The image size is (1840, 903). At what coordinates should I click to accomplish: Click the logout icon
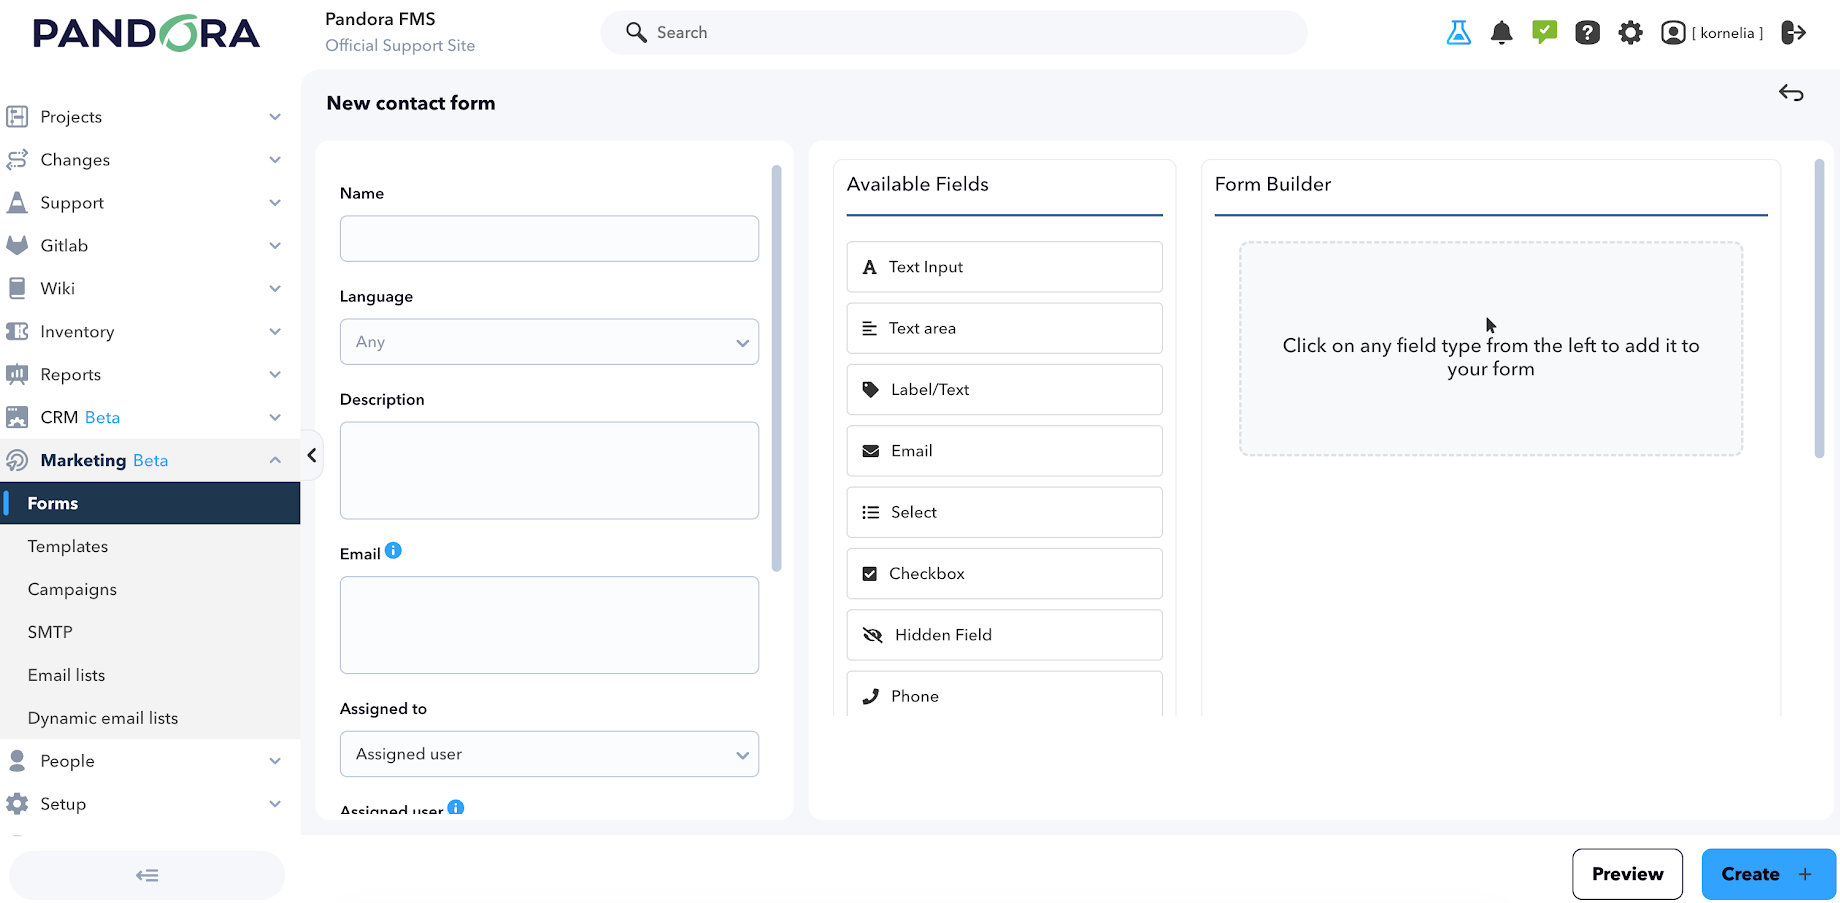click(x=1794, y=33)
